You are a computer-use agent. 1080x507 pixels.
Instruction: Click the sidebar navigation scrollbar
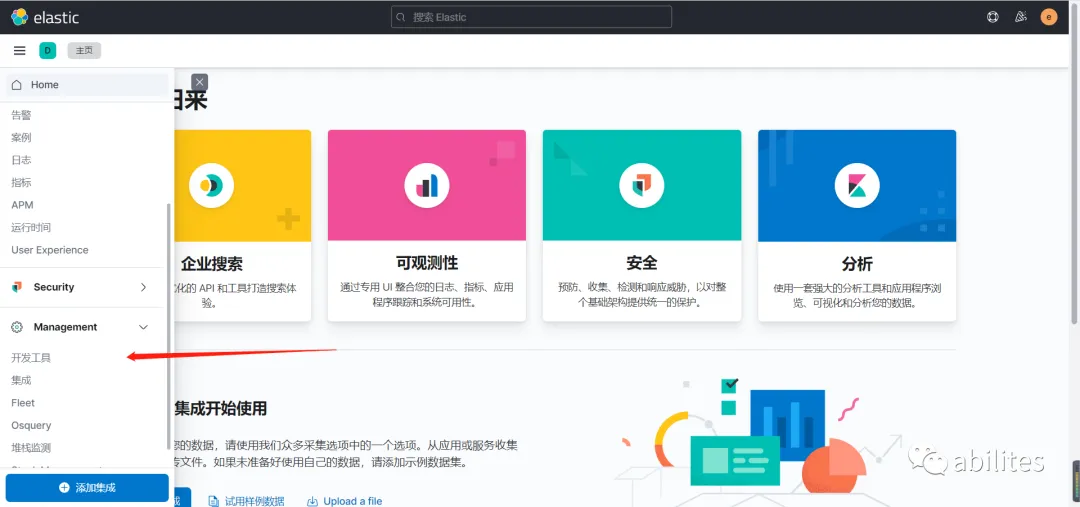coord(169,325)
